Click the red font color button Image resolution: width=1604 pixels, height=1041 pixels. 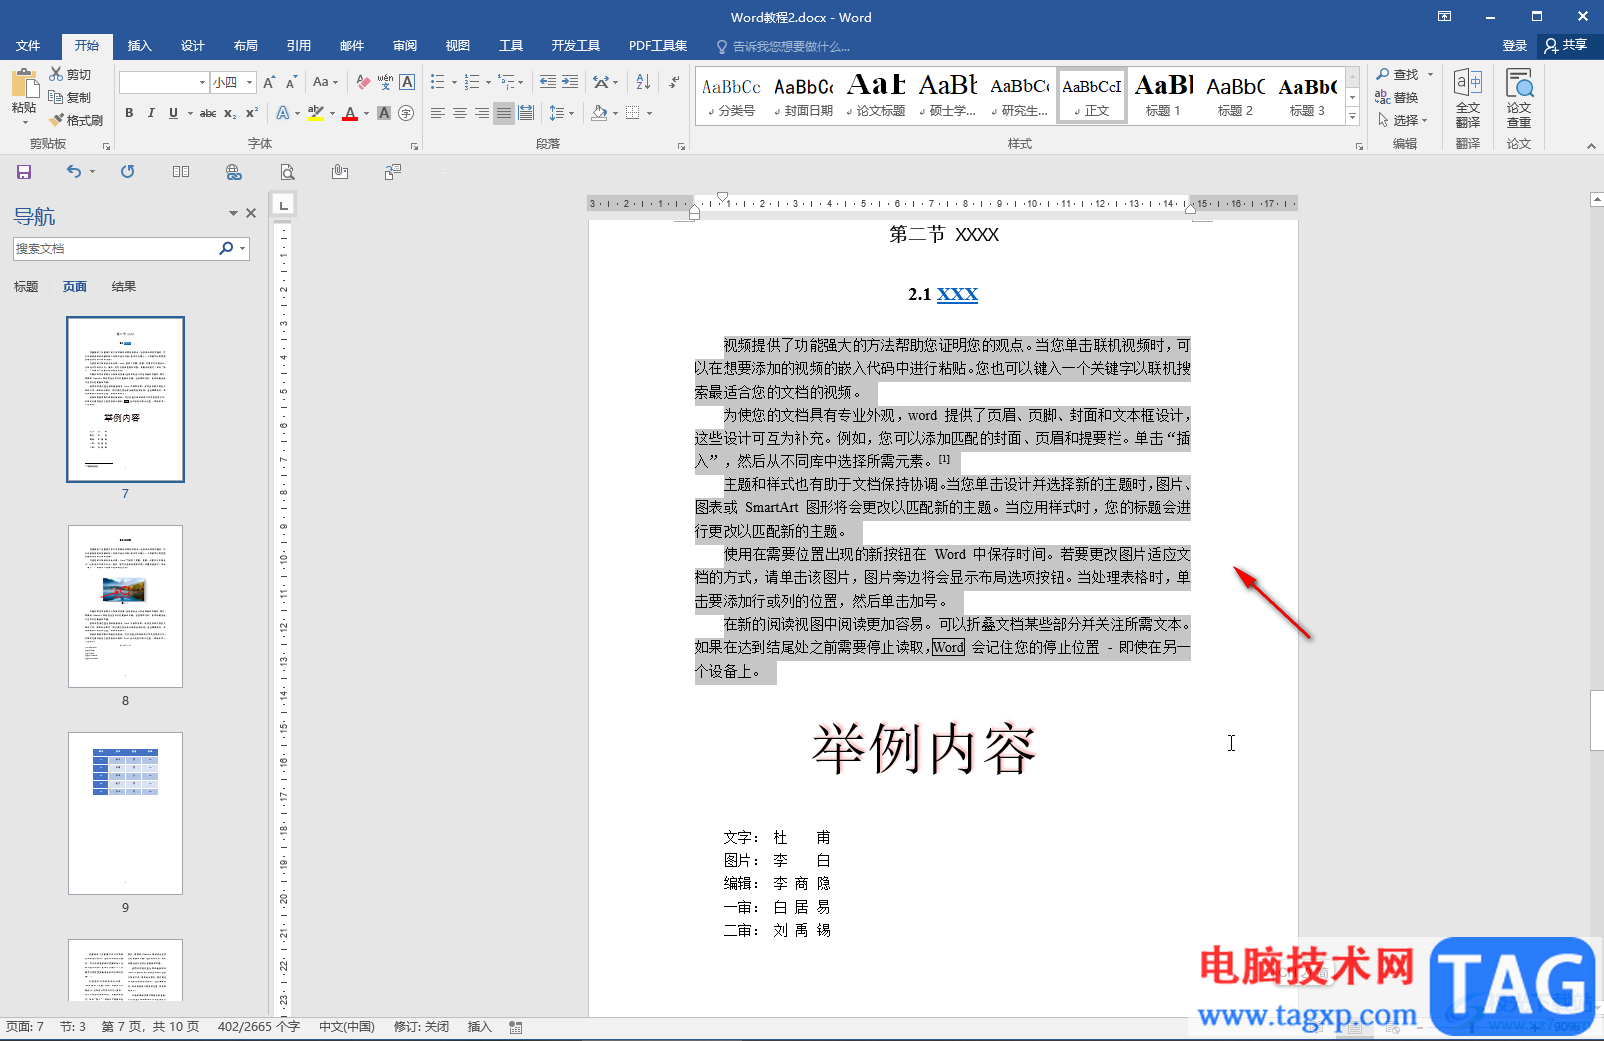click(x=350, y=113)
